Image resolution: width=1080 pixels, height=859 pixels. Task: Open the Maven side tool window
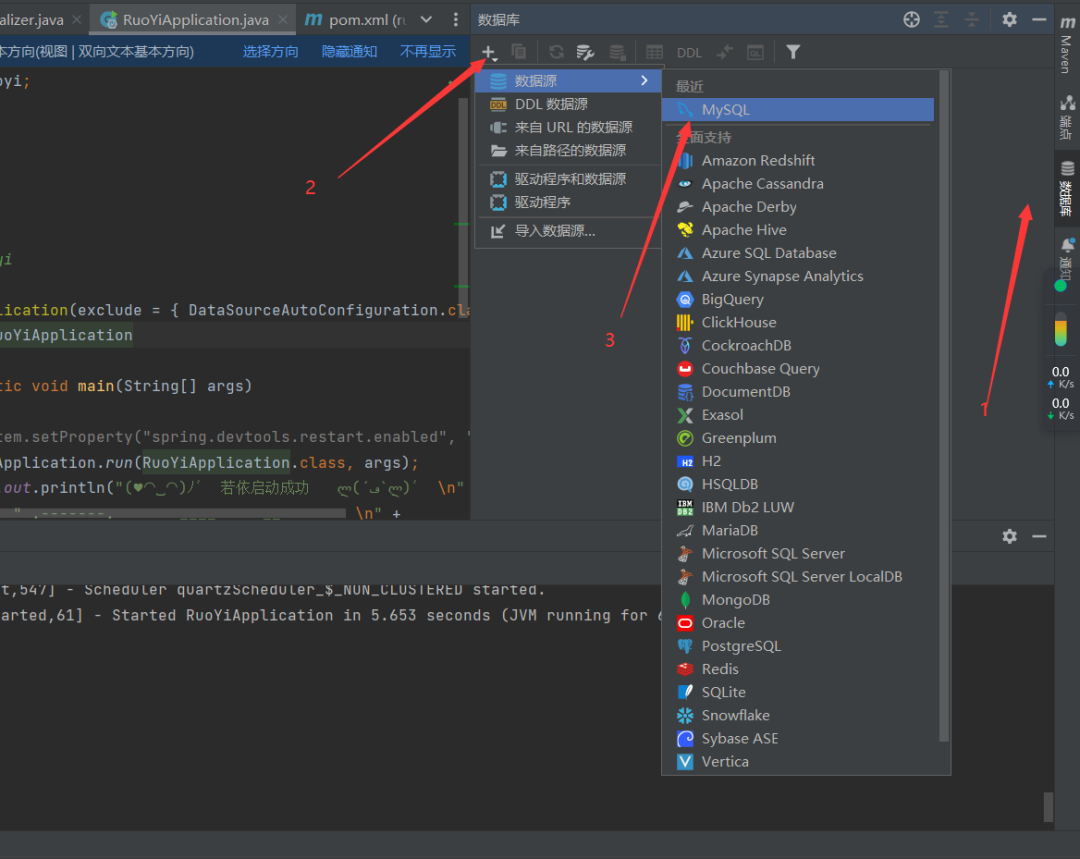pos(1067,43)
